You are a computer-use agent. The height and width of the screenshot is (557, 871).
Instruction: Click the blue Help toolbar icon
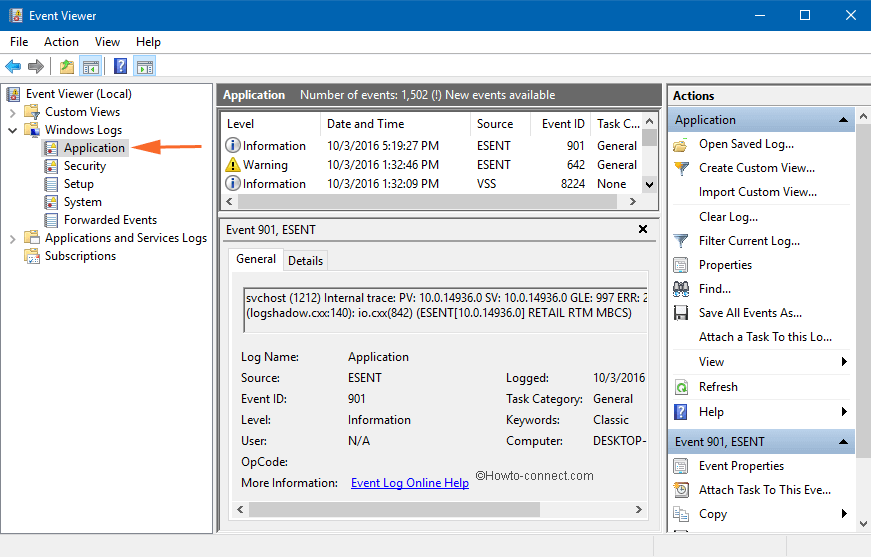pyautogui.click(x=121, y=67)
